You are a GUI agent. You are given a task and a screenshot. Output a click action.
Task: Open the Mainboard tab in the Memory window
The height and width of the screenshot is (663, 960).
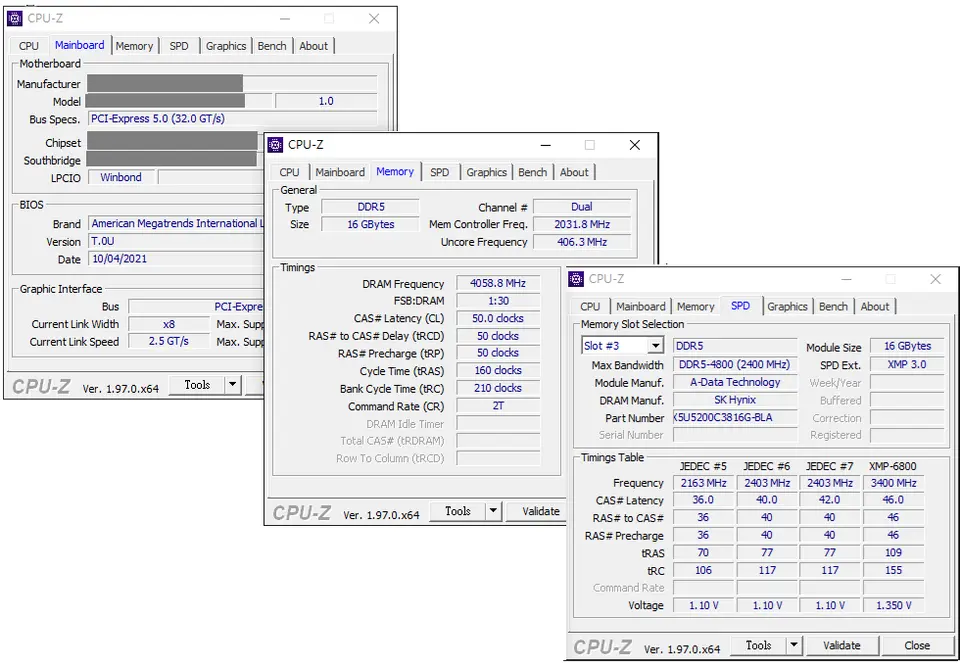tap(339, 171)
